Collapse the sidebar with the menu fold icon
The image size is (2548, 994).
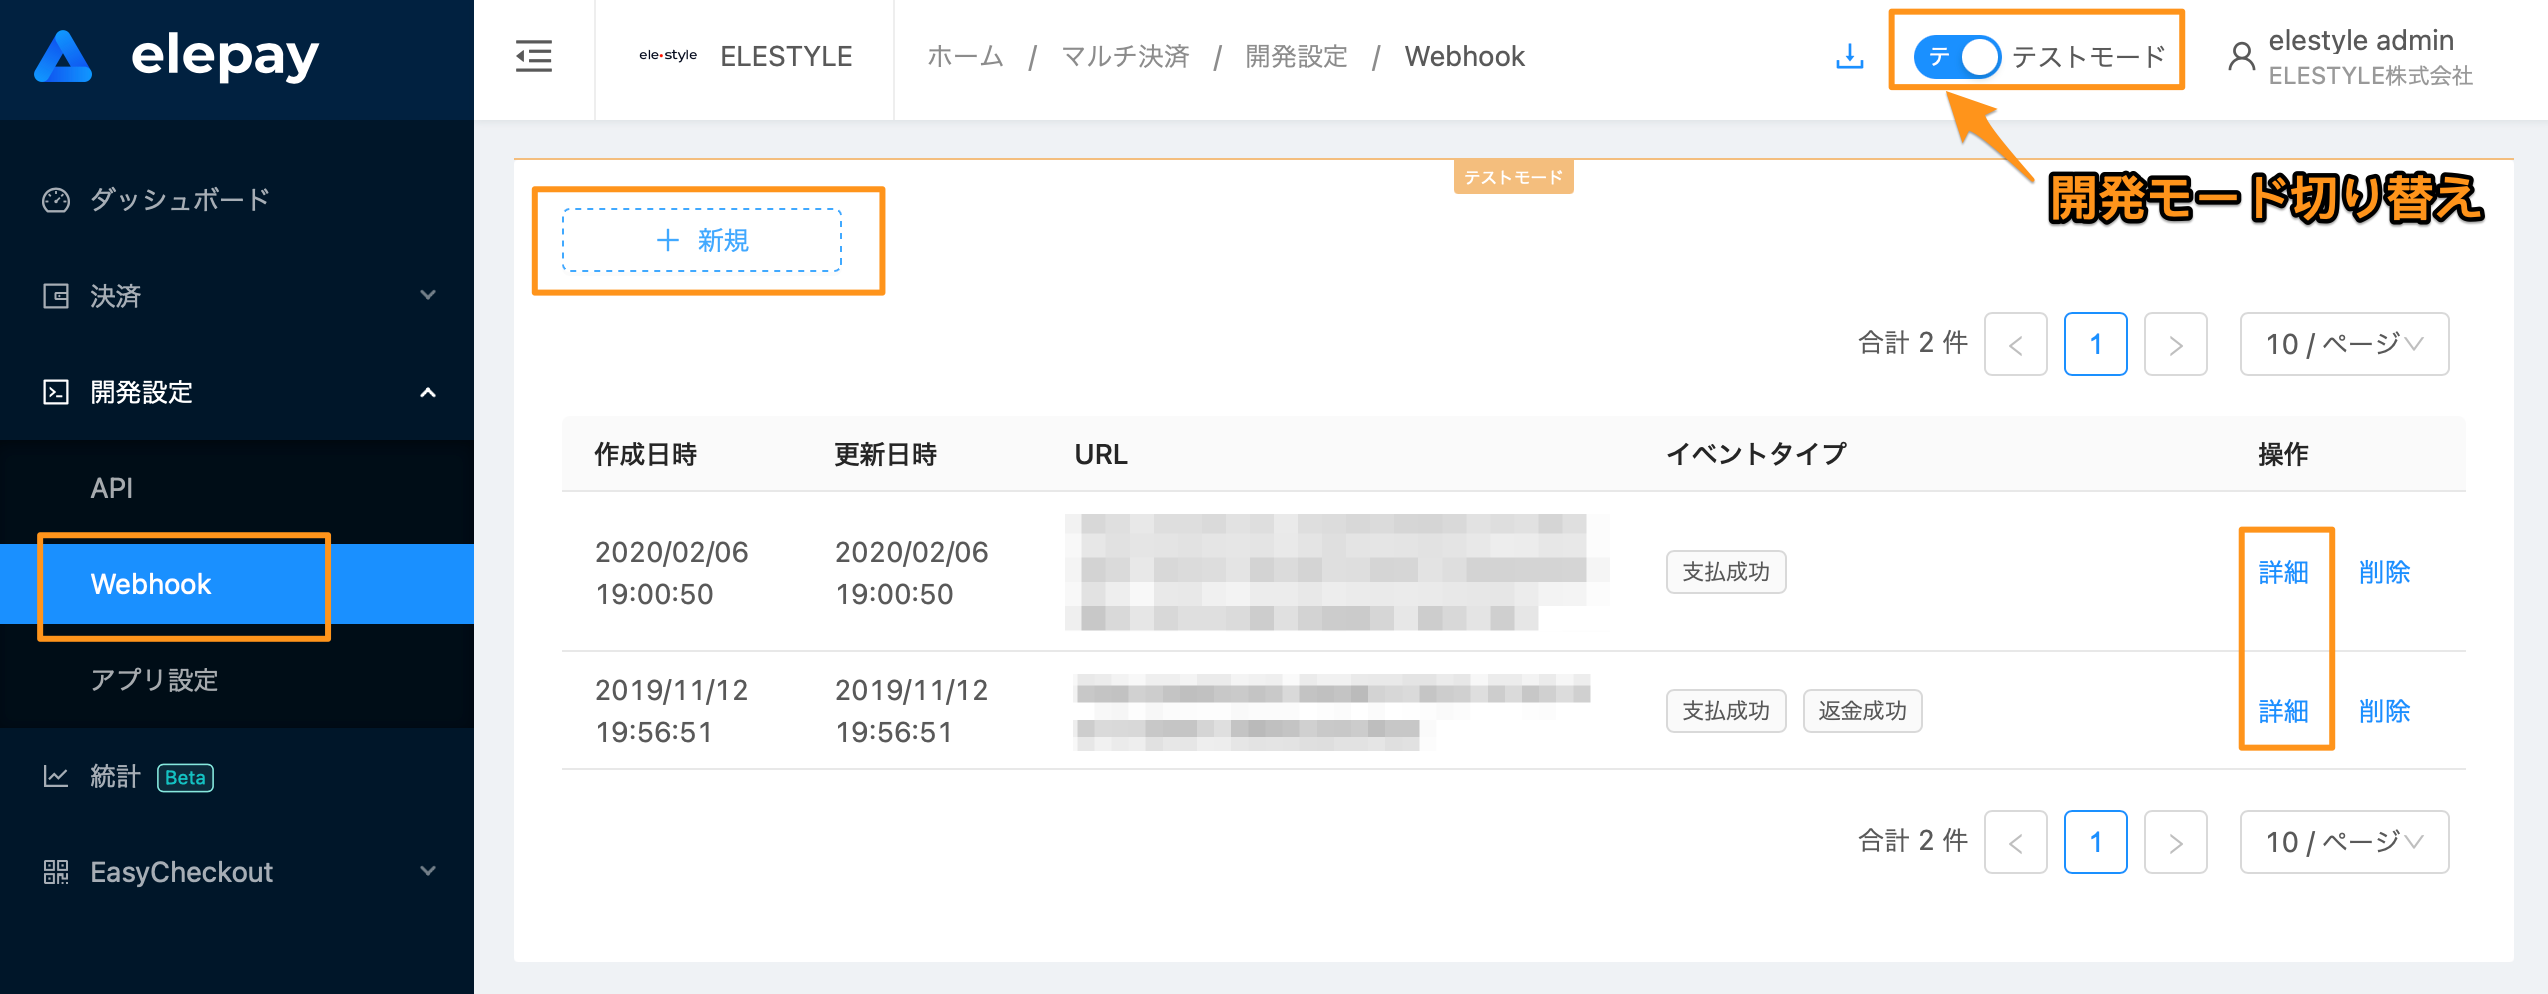tap(534, 57)
